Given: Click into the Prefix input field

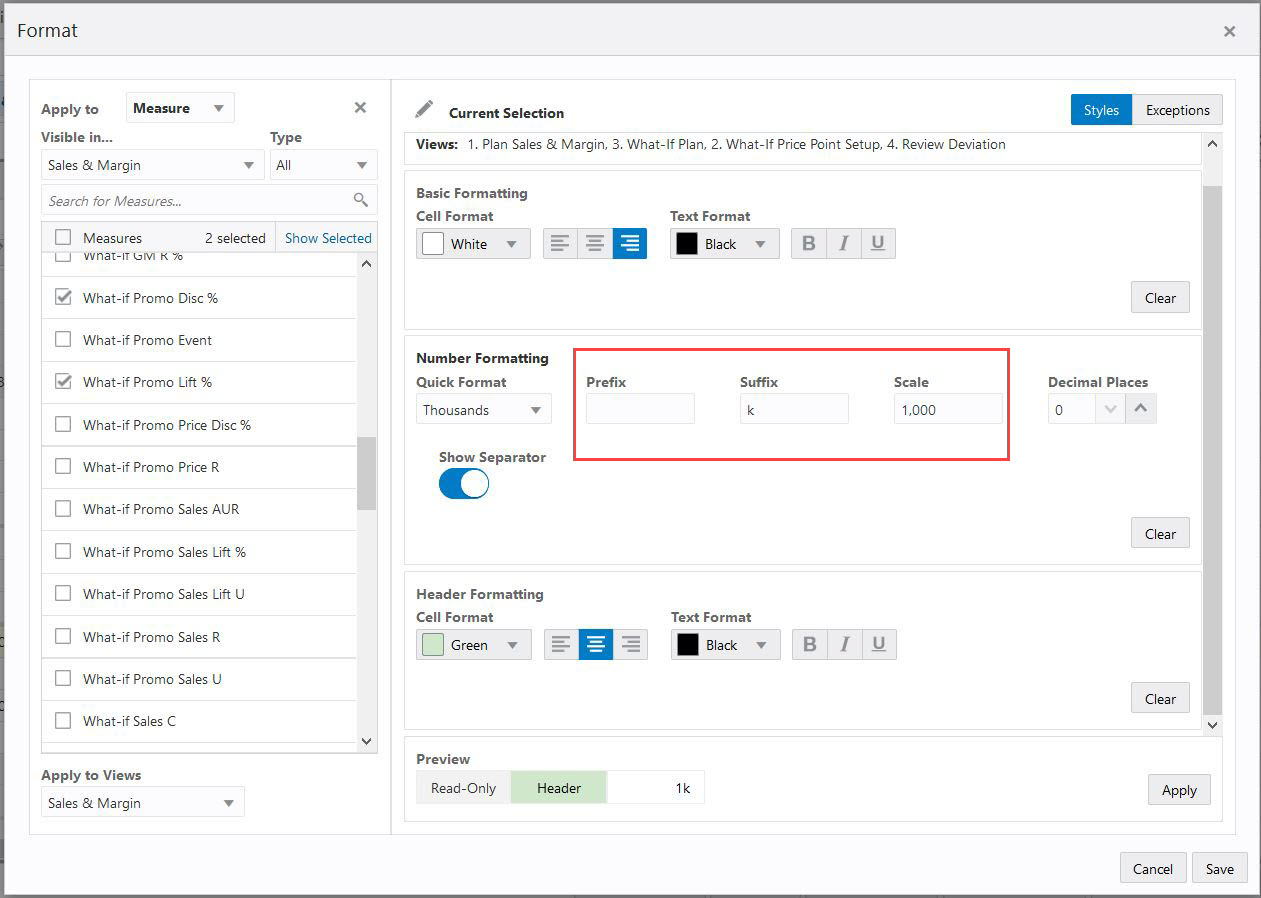Looking at the screenshot, I should 640,409.
